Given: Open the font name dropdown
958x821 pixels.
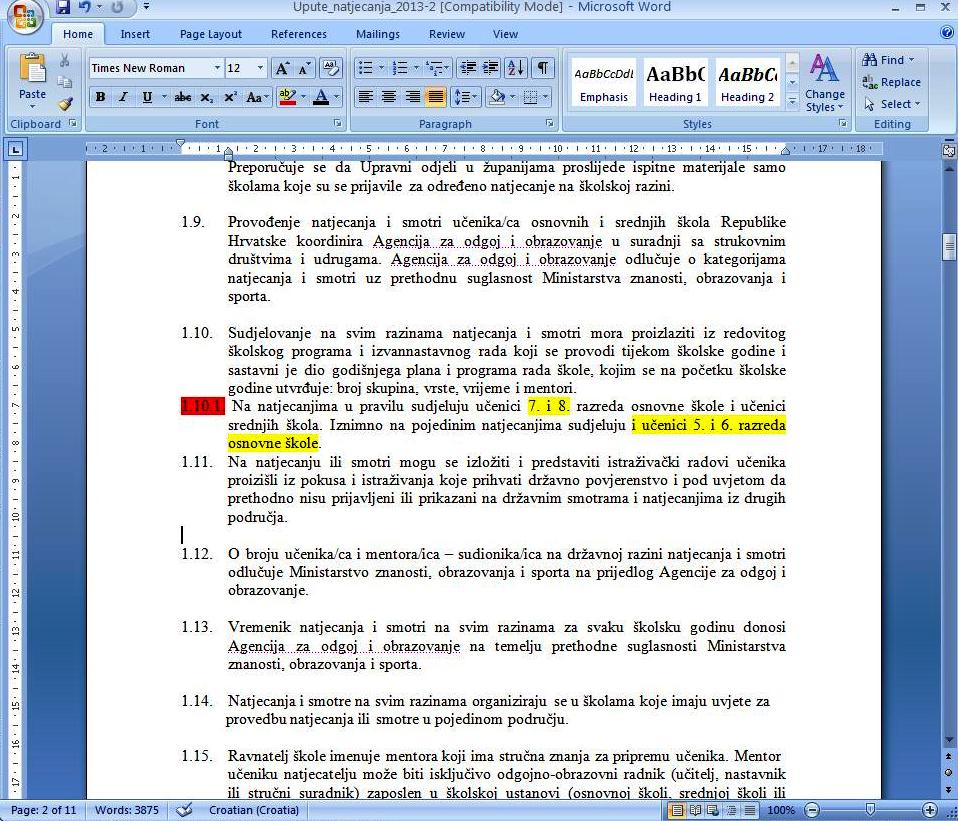Looking at the screenshot, I should (217, 68).
